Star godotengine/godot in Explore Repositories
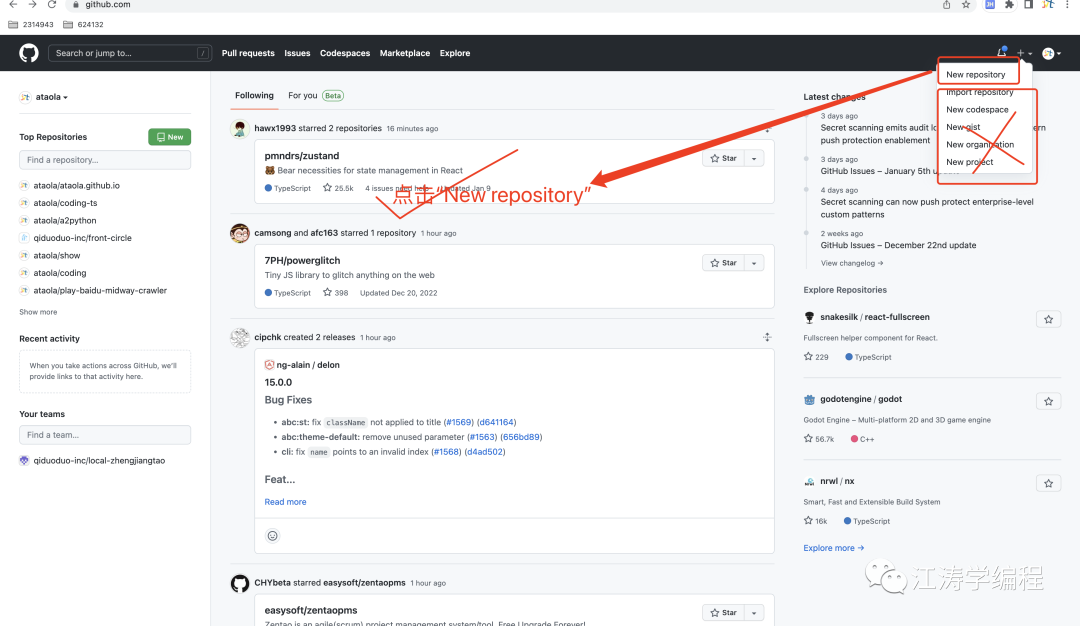The height and width of the screenshot is (626, 1080). tap(1048, 401)
